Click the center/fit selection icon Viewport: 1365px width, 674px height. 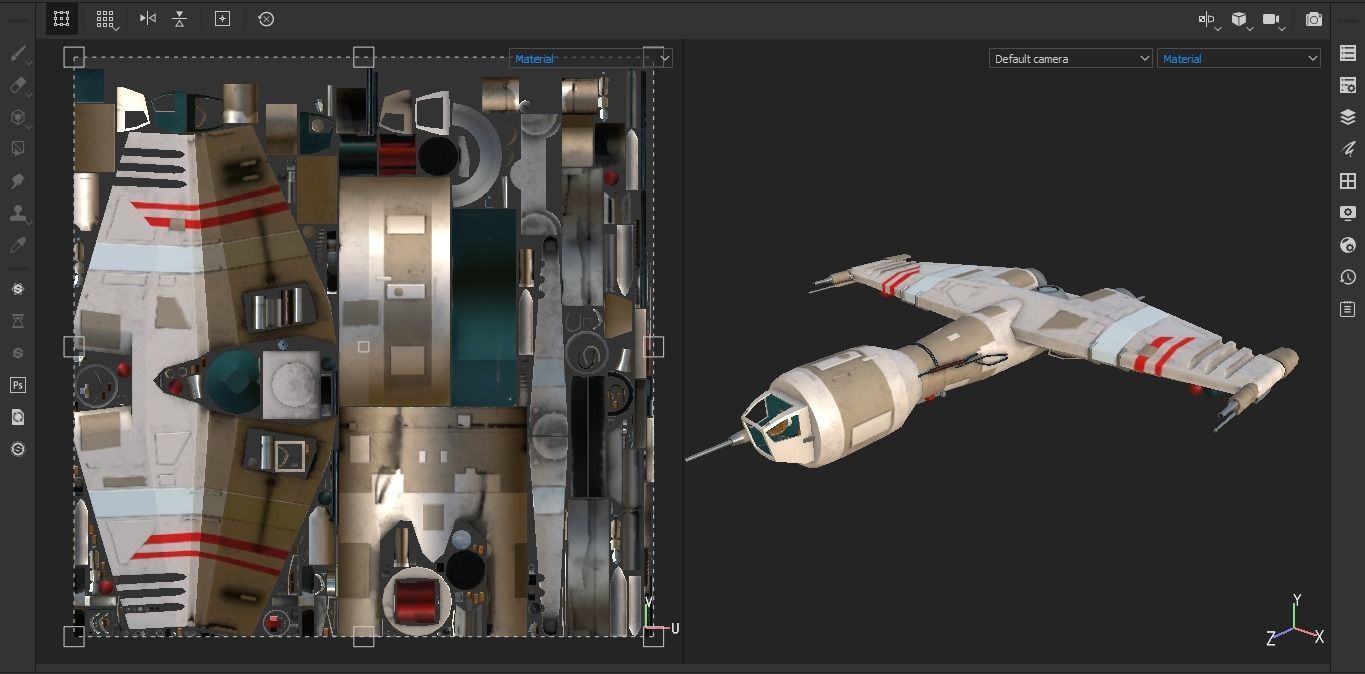[x=222, y=18]
